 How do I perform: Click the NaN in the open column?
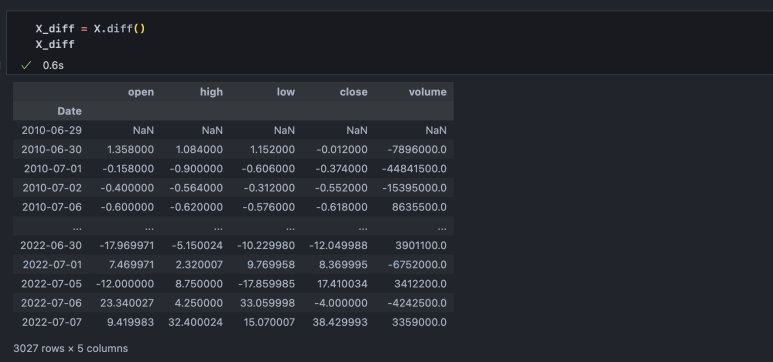click(x=143, y=130)
